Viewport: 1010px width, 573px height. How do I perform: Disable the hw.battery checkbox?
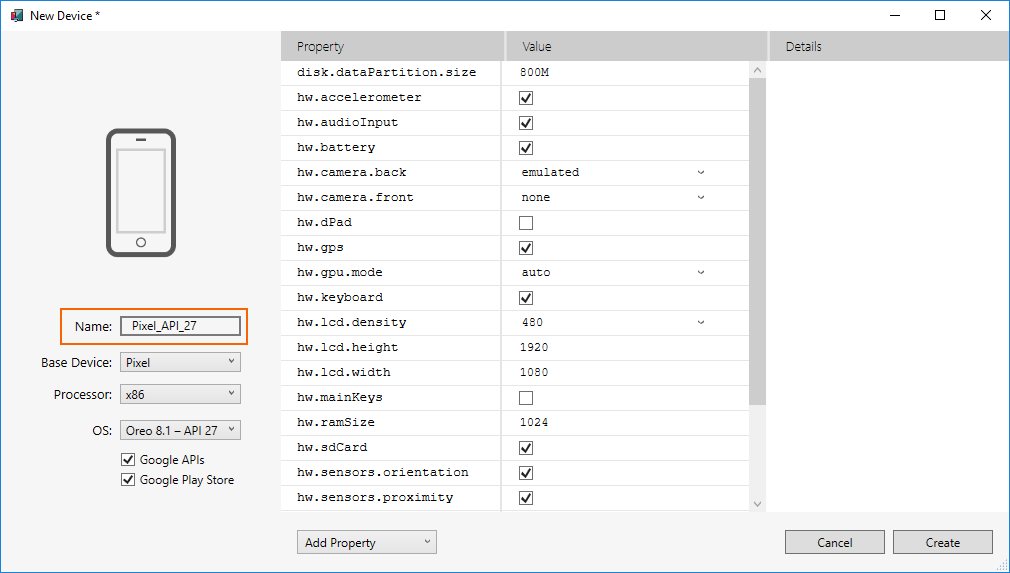pos(526,148)
